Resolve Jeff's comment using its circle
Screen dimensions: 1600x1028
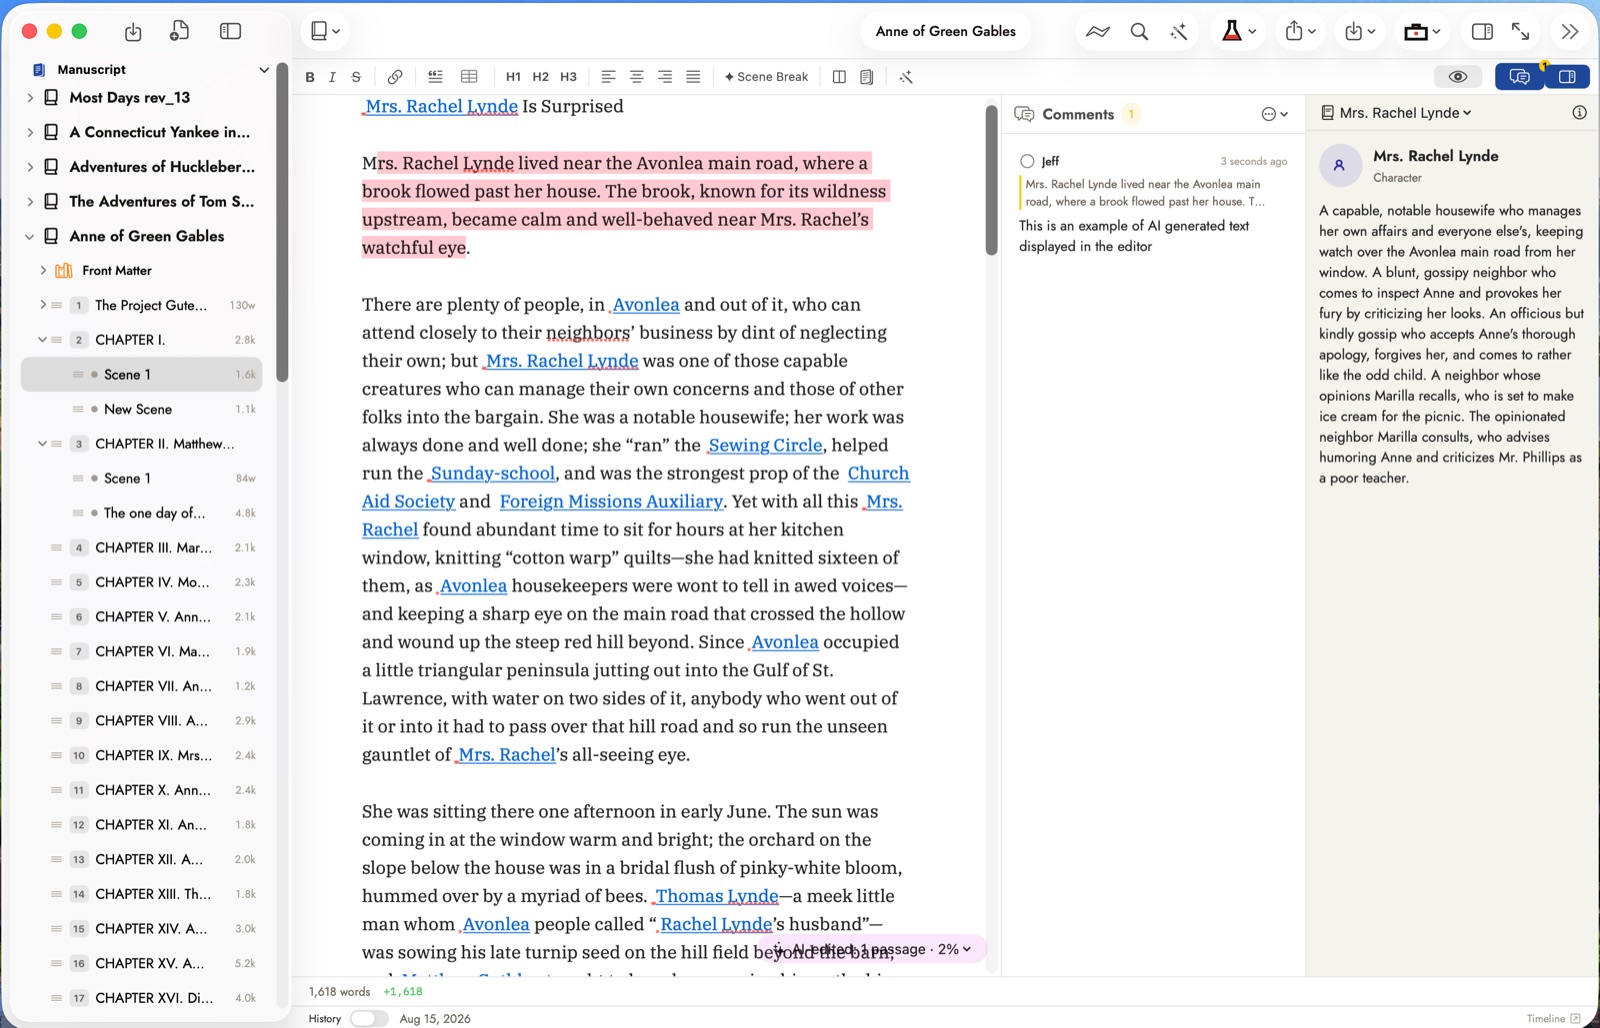pos(1027,161)
